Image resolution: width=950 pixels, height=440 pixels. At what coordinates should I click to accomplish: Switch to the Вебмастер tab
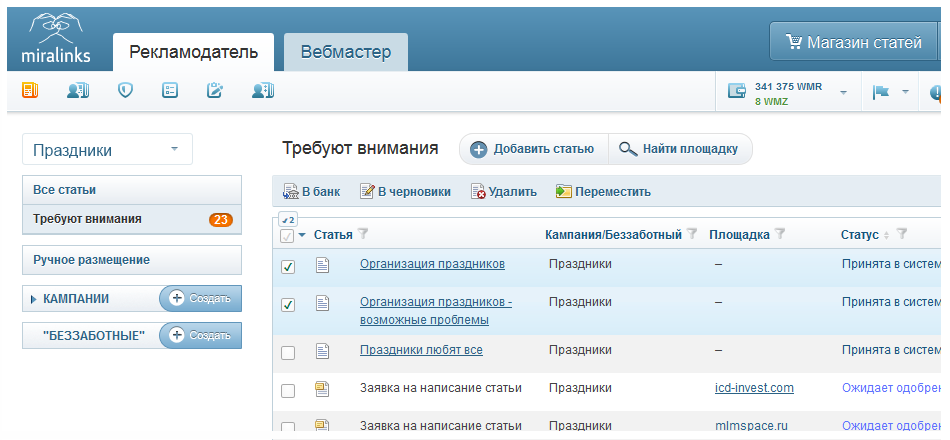pos(345,52)
